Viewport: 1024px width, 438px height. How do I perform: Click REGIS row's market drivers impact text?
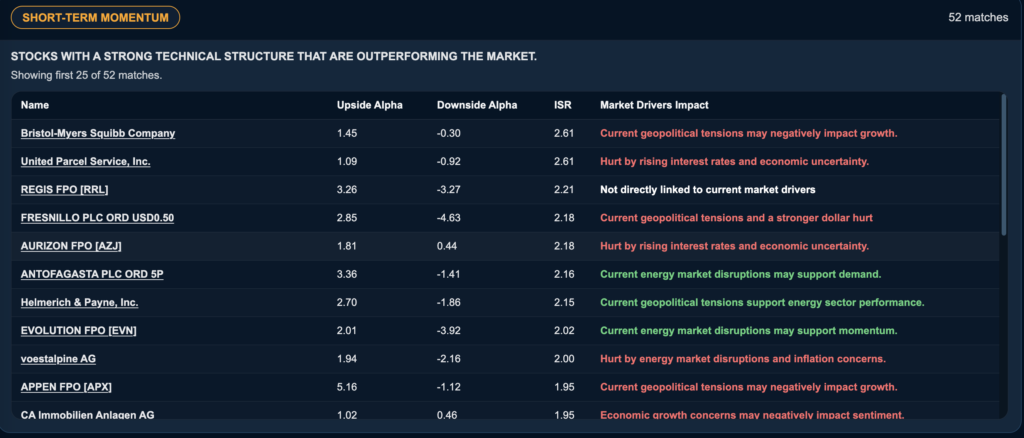click(x=707, y=190)
